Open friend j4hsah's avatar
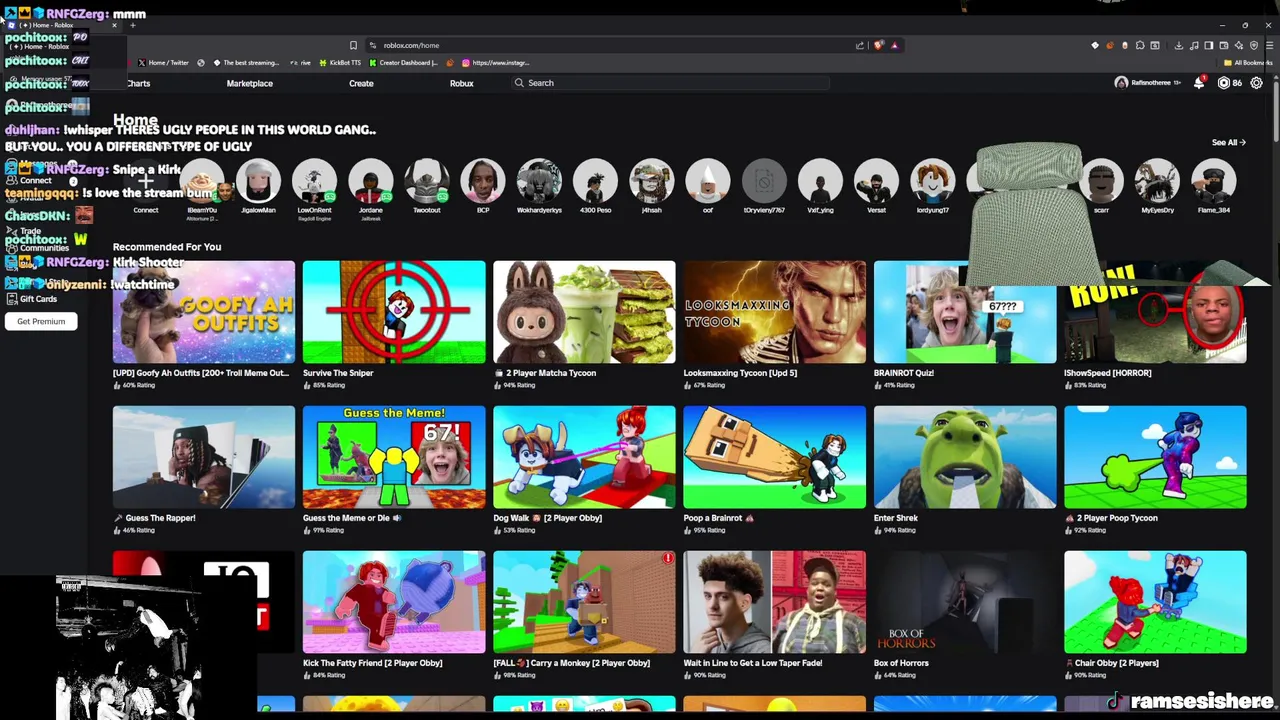This screenshot has width=1280, height=720. 652,181
